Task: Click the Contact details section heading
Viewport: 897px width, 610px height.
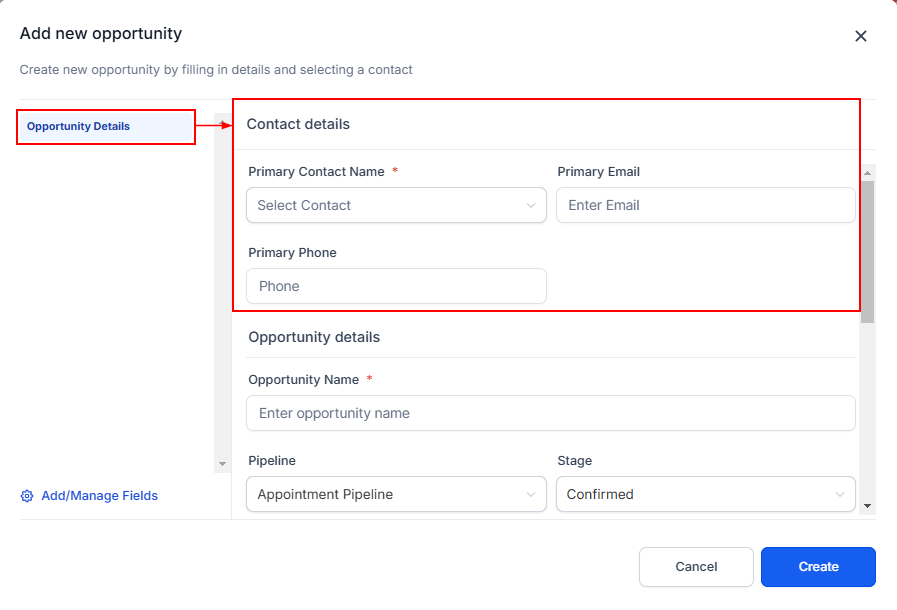Action: (x=298, y=125)
